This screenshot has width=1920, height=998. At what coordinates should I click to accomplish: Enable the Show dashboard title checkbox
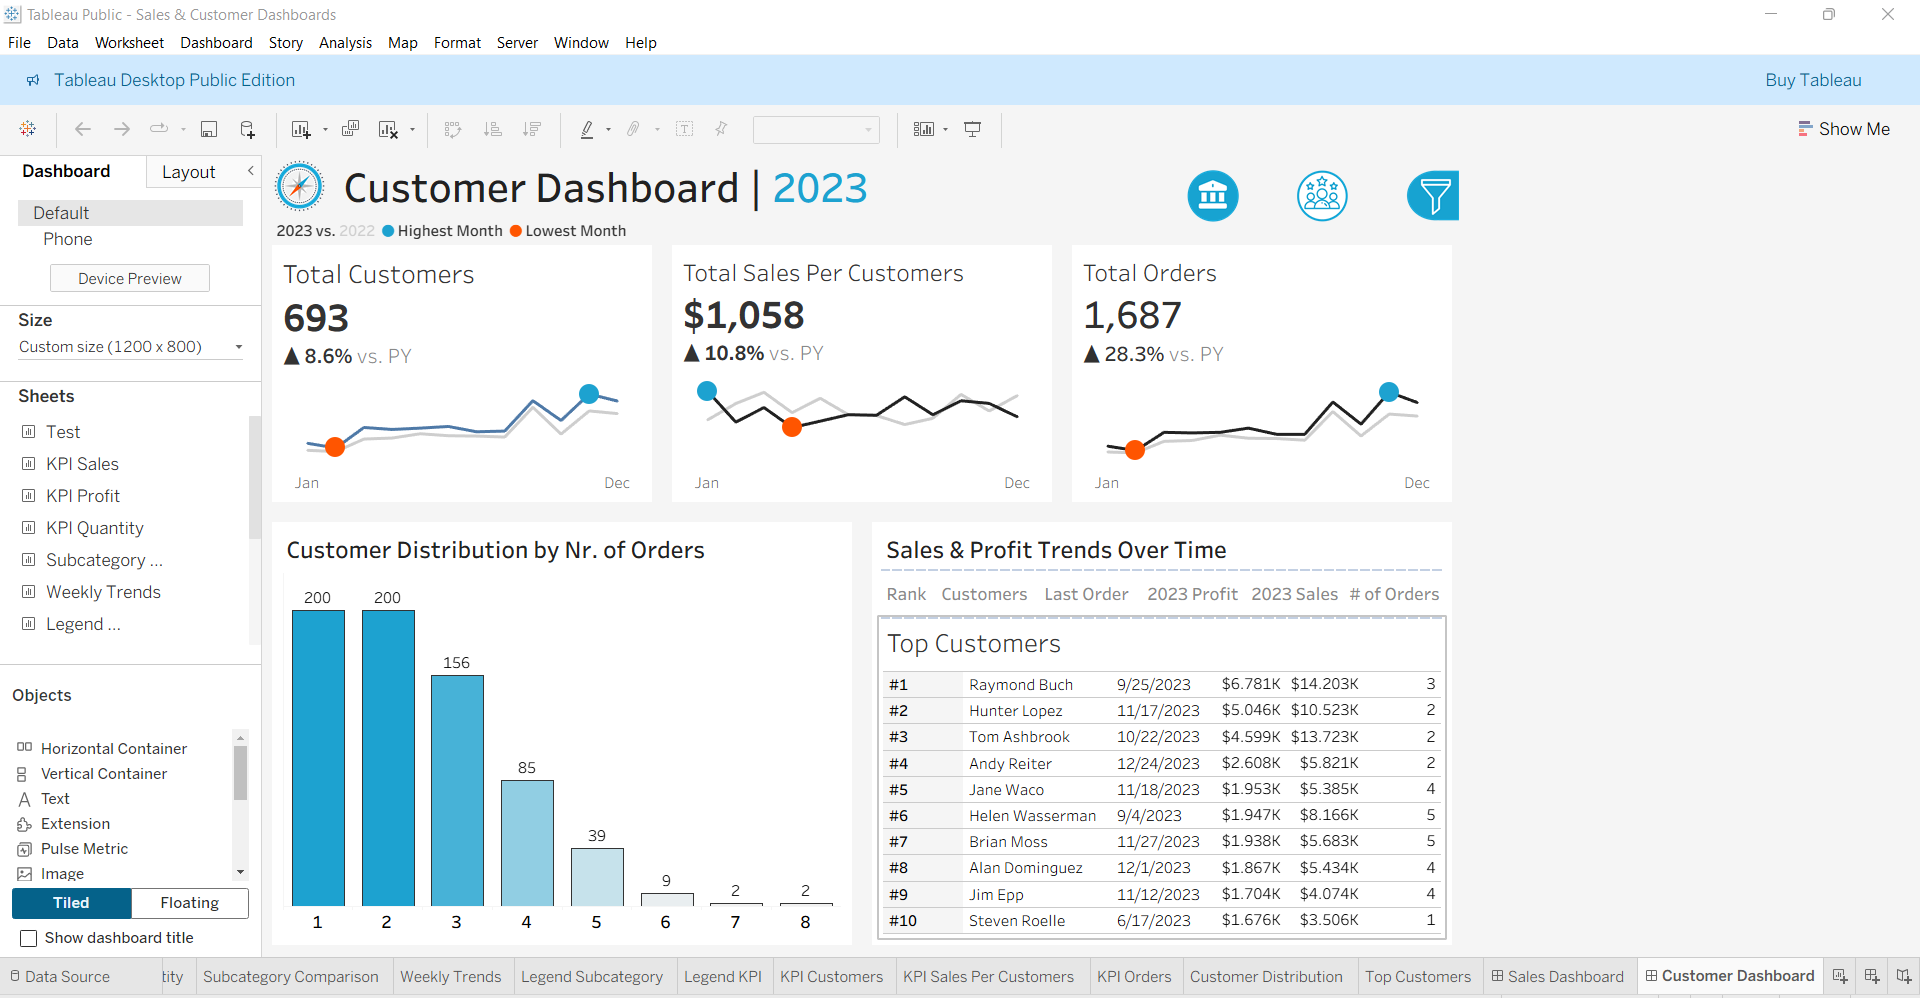pos(29,938)
